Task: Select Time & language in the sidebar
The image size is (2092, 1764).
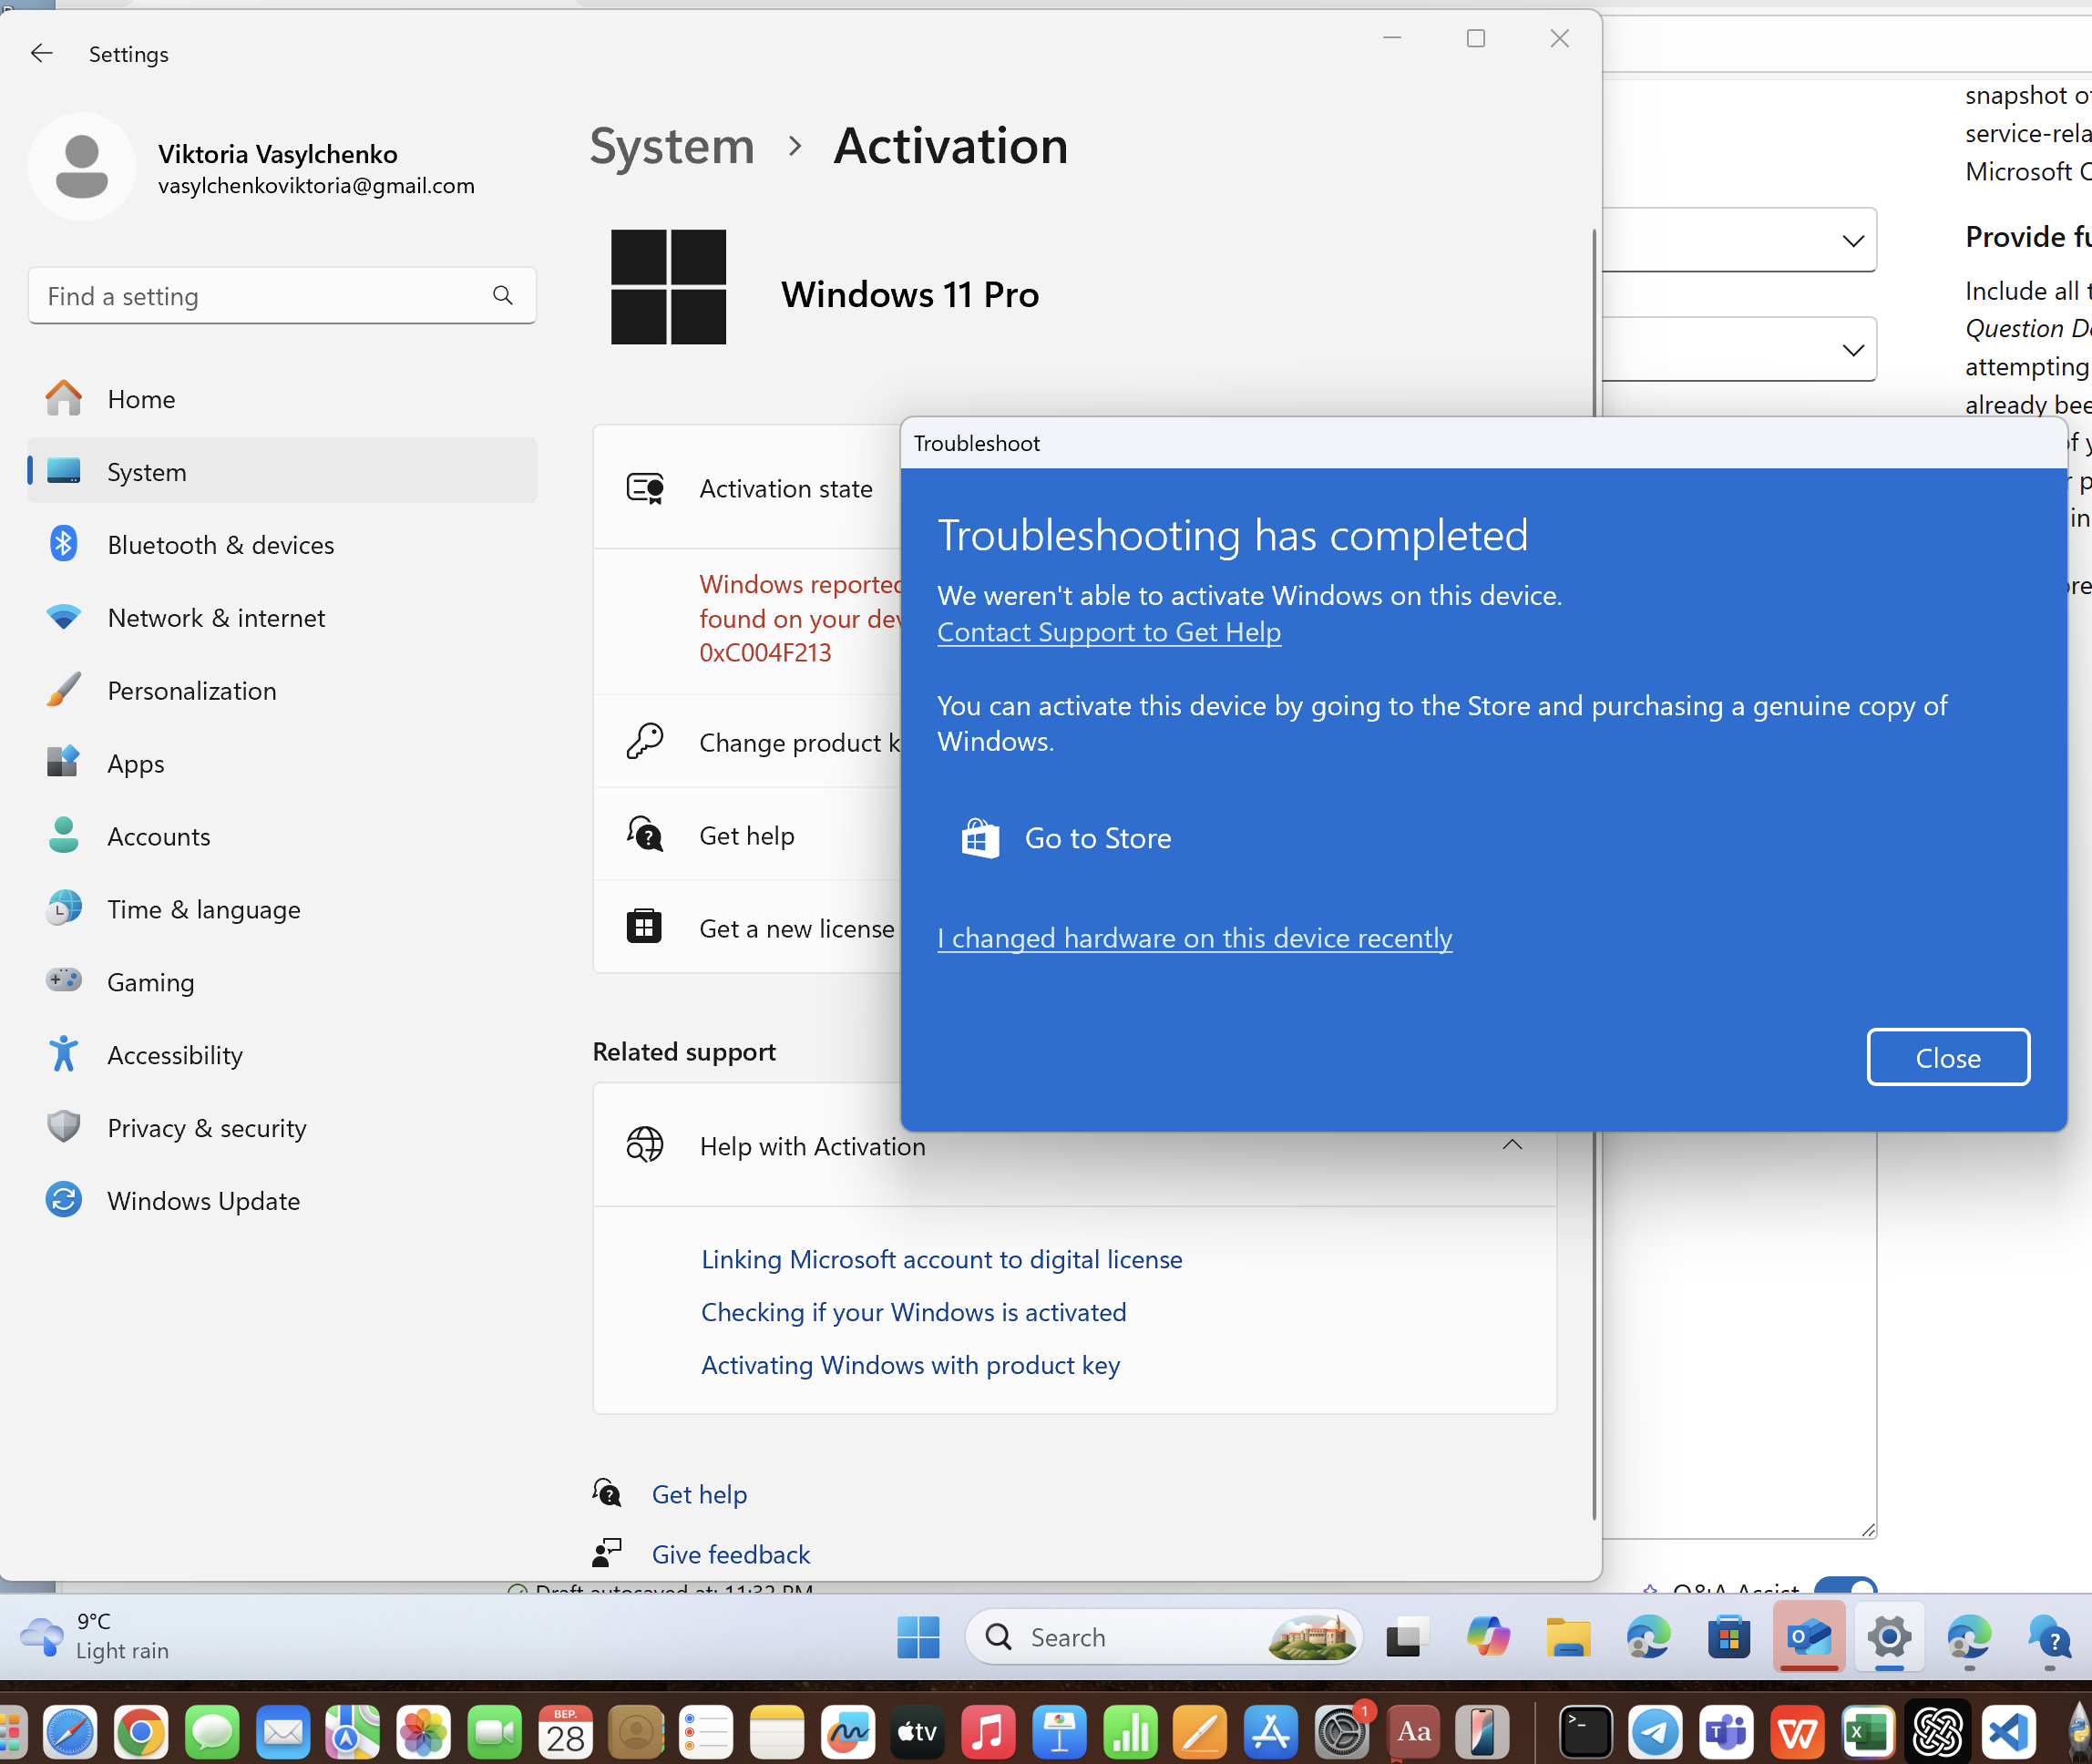Action: (204, 909)
